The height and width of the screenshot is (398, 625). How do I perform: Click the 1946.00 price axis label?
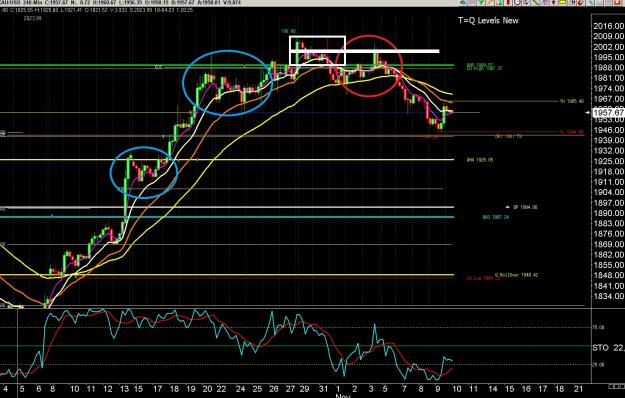[x=608, y=130]
